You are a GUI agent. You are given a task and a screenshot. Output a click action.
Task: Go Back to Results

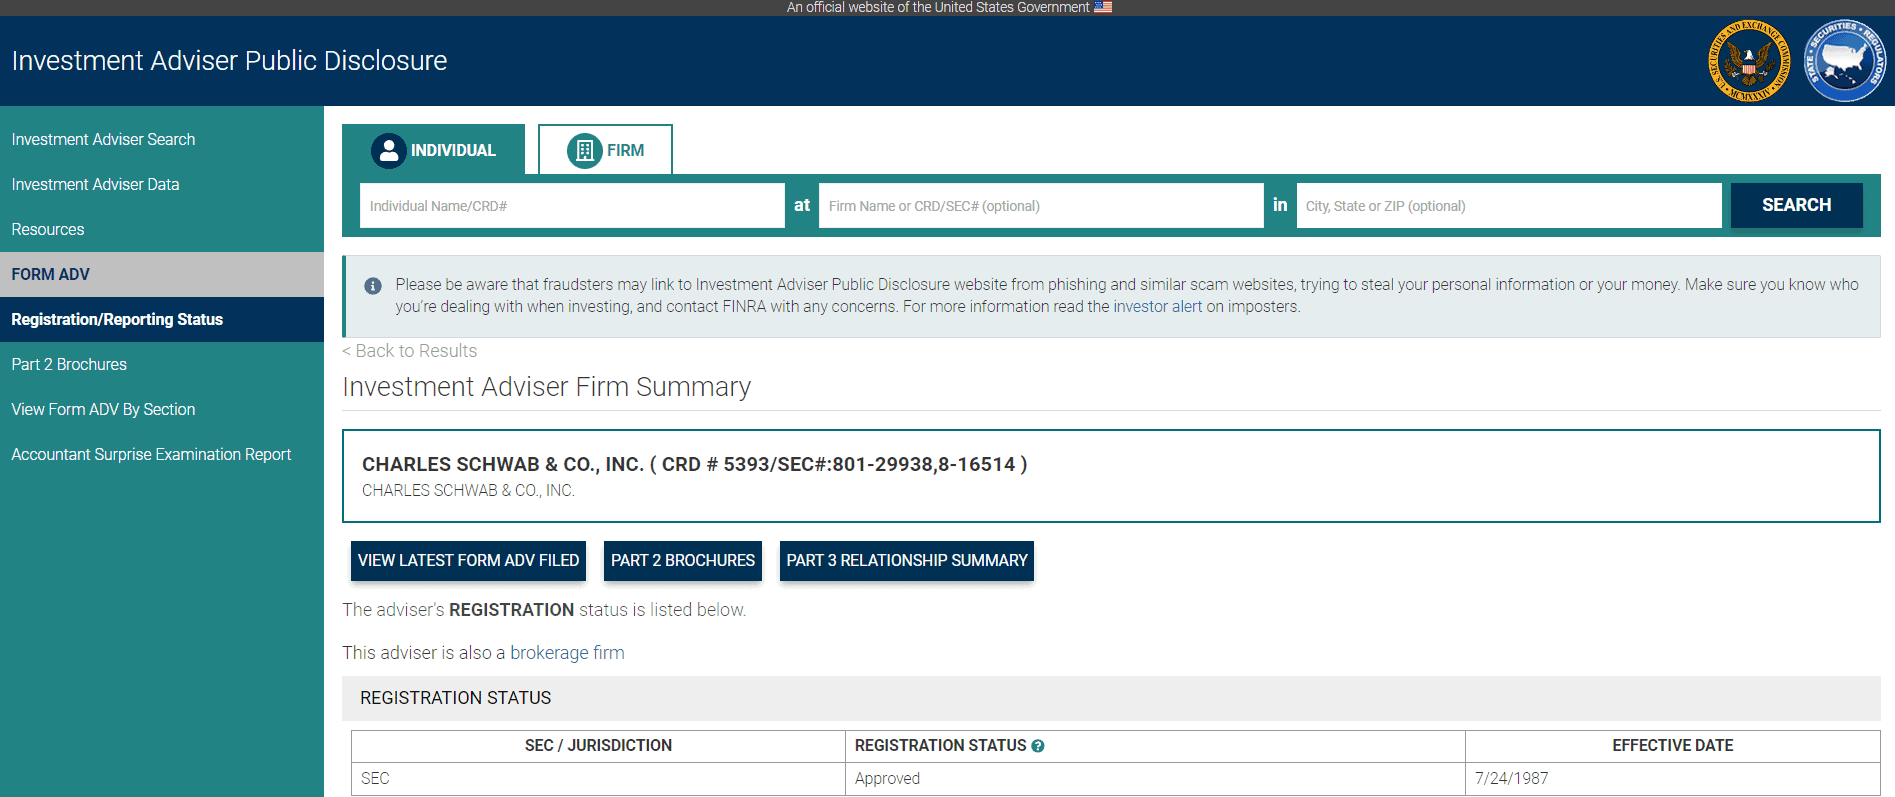coord(410,351)
